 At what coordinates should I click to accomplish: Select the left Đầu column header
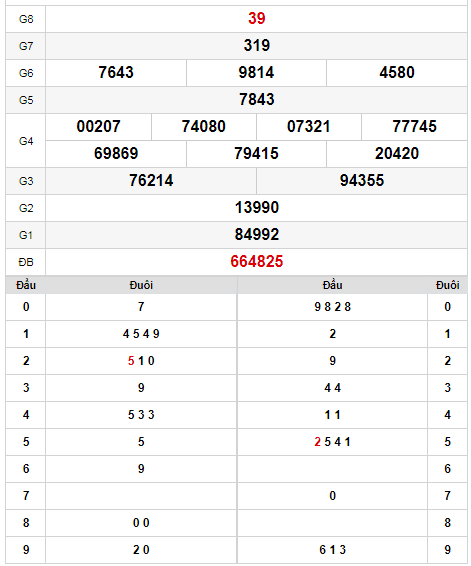(x=26, y=285)
